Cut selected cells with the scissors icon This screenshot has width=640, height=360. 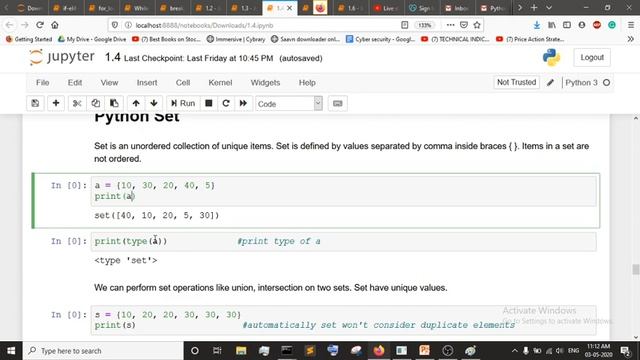(77, 103)
